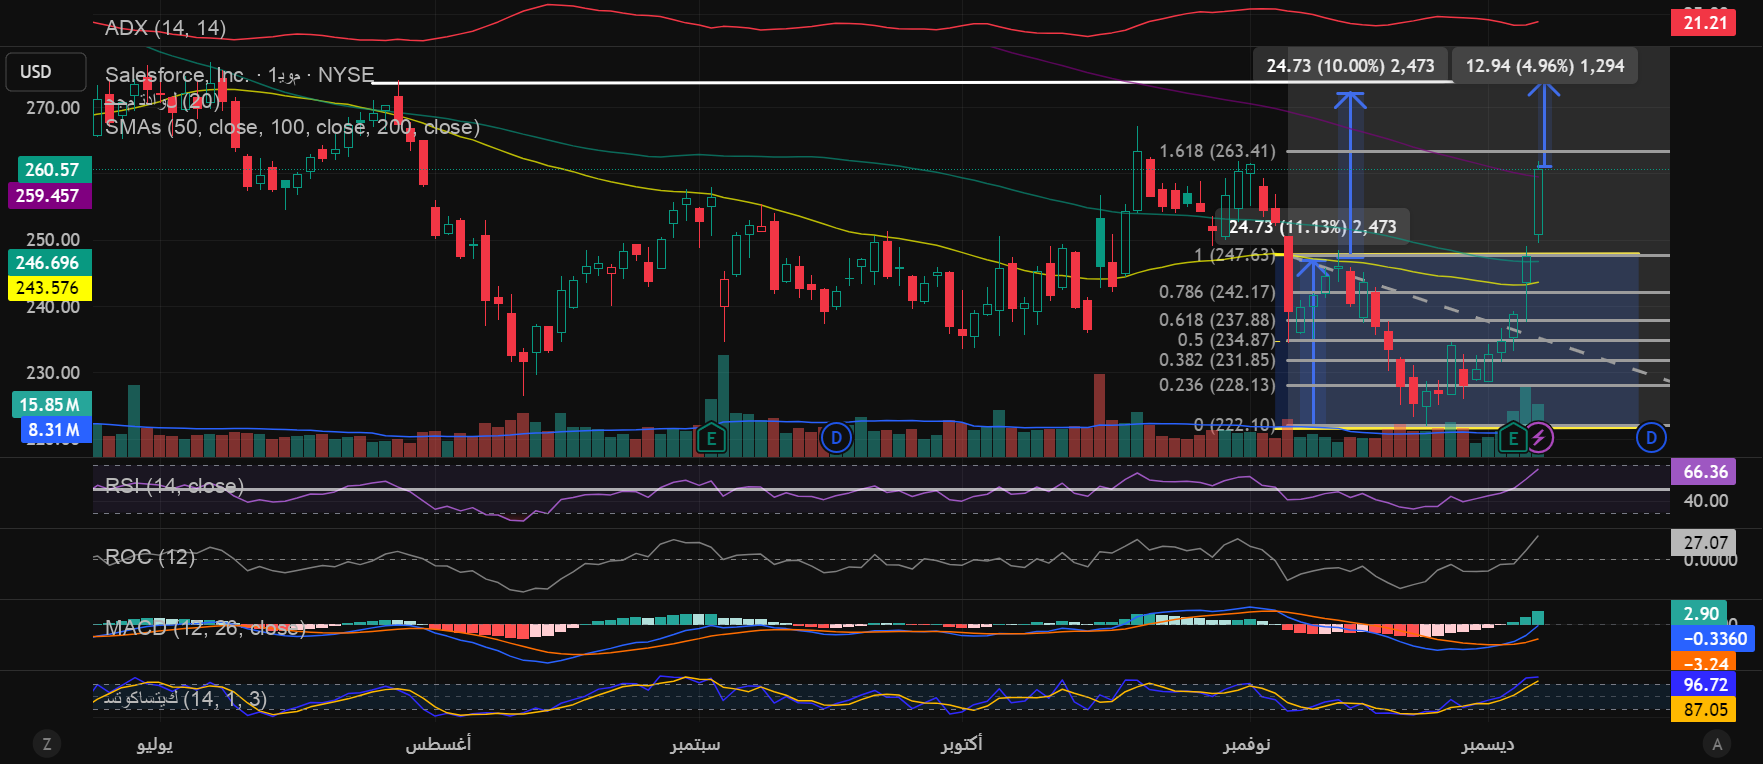Open the dividend D marker in mid-September
This screenshot has width=1763, height=764.
(836, 437)
